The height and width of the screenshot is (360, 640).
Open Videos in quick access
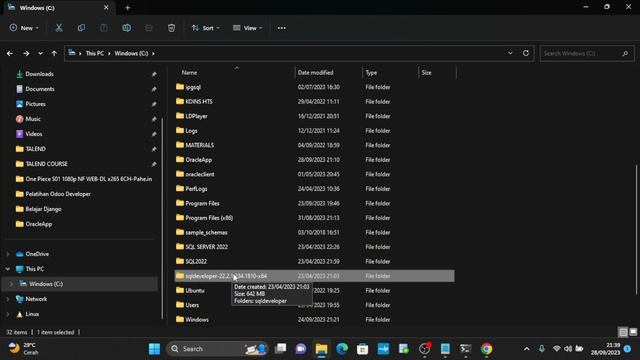33,134
